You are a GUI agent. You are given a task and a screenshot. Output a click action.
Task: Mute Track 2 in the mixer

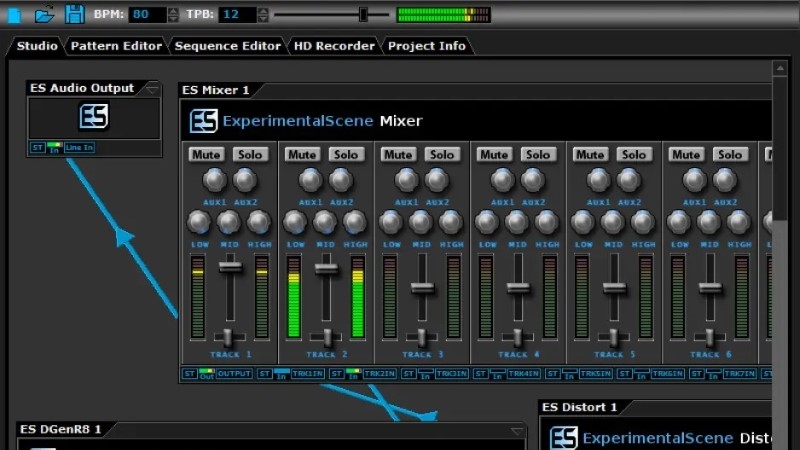[302, 155]
